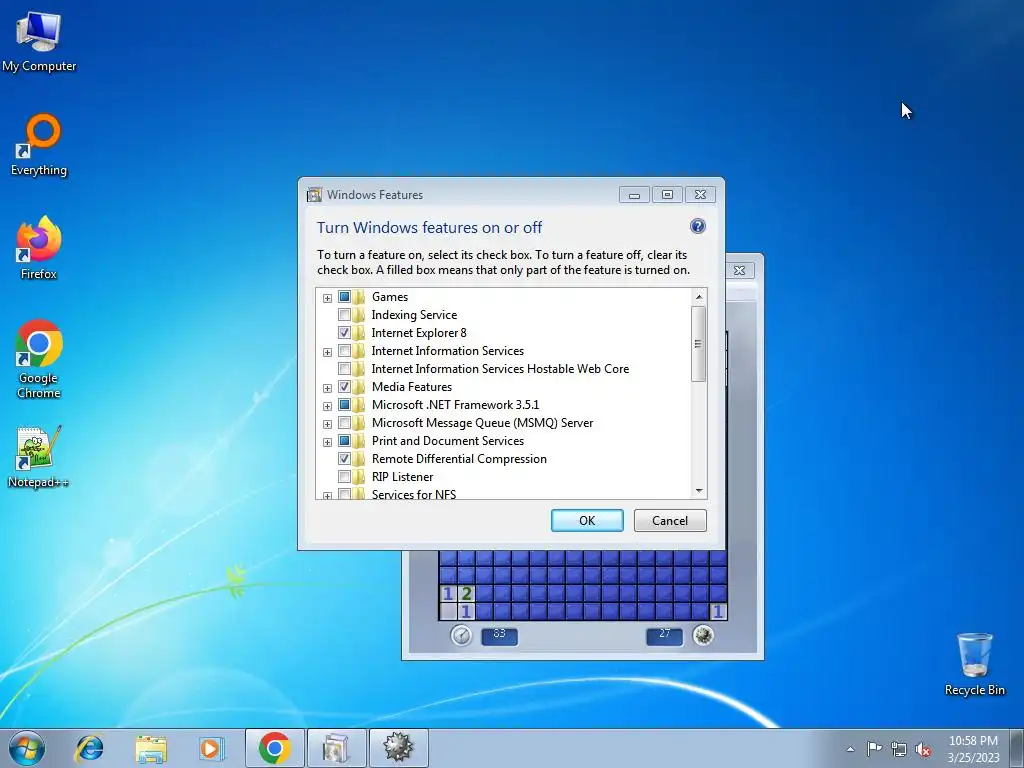Cancel the Windows Features dialog
Screen dimensions: 1024x768
point(670,520)
